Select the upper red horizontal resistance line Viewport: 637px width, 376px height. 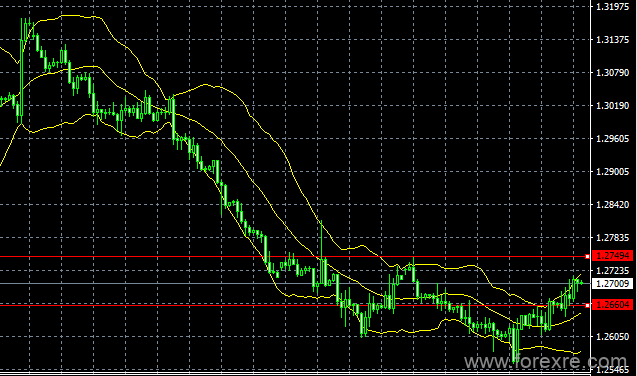pos(292,257)
